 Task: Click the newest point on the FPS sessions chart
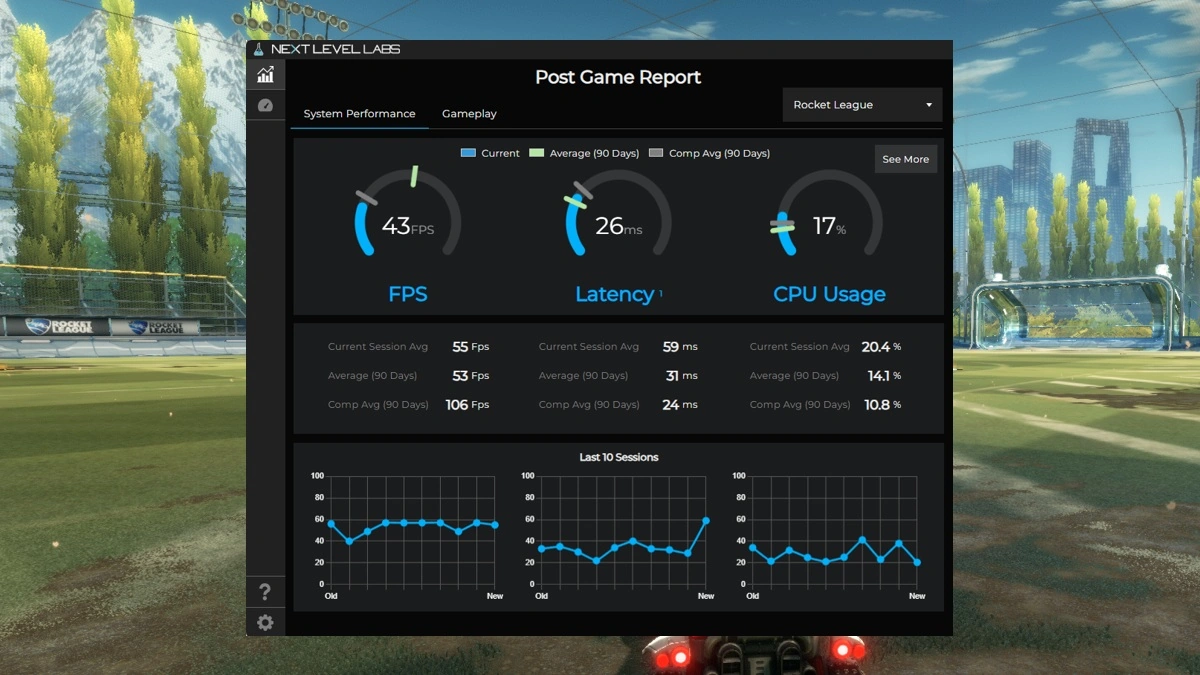coord(495,524)
